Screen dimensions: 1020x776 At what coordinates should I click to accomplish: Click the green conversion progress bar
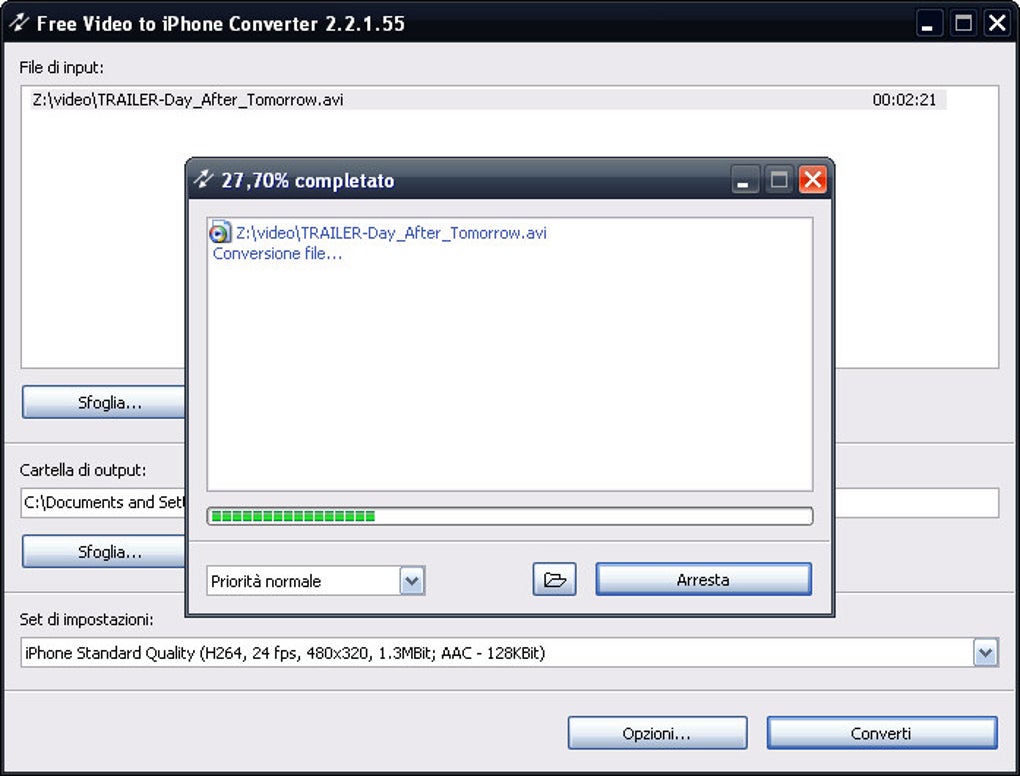510,516
